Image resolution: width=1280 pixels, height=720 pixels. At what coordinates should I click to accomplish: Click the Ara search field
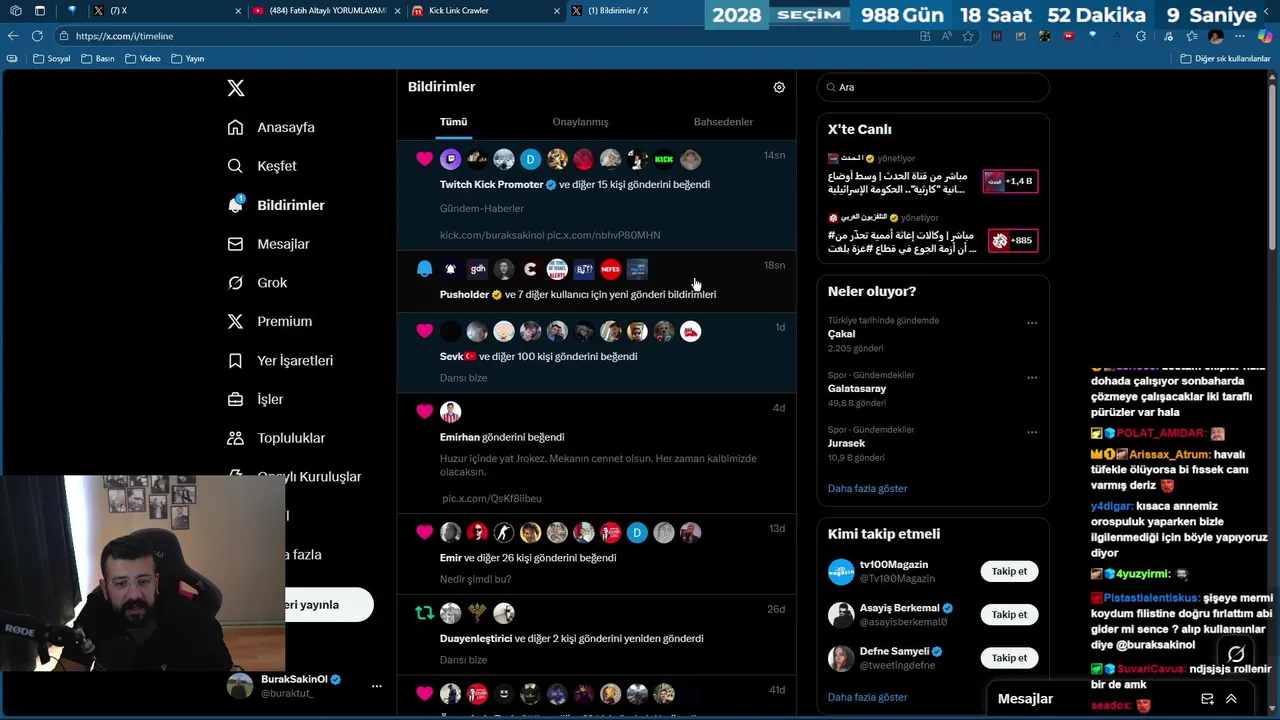(x=933, y=87)
